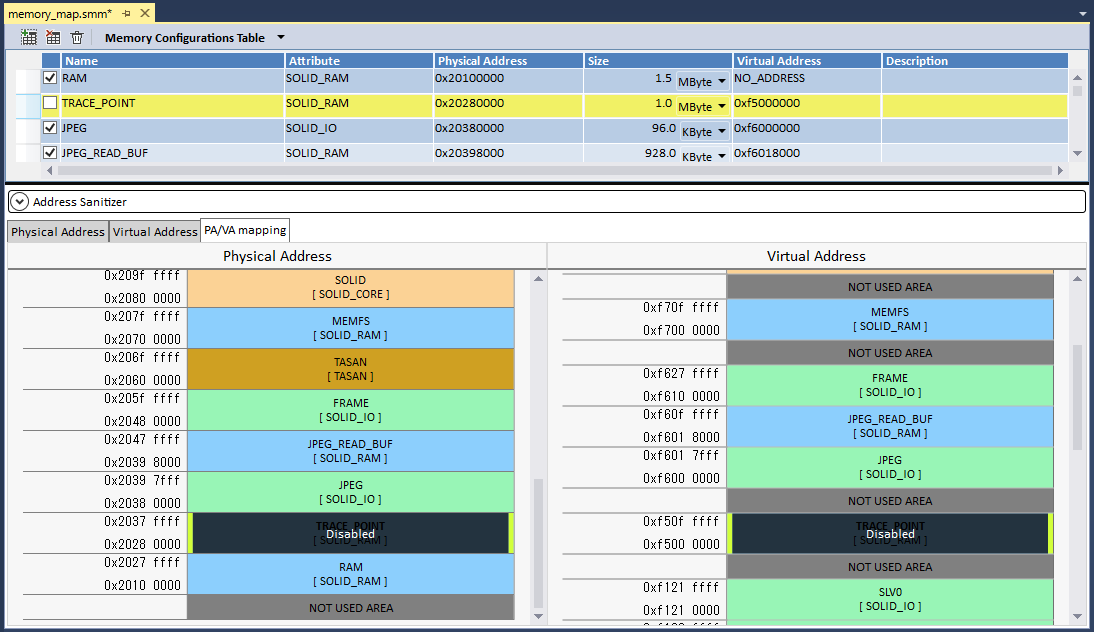Image resolution: width=1094 pixels, height=632 pixels.
Task: Click up arrow of Virtual Address map scrollbar
Action: coord(1077,278)
